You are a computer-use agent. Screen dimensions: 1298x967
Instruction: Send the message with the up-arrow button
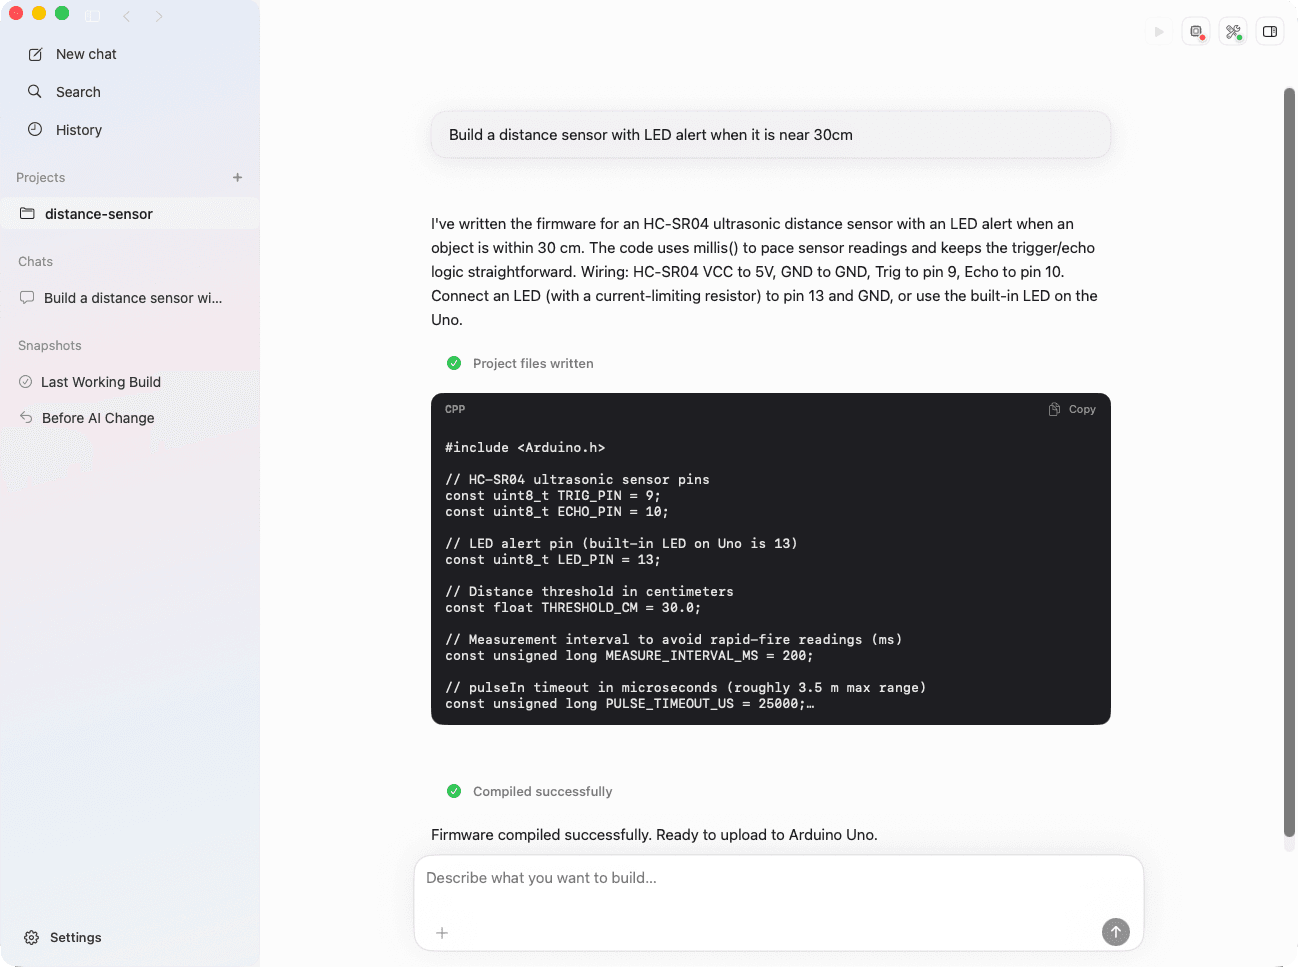(x=1116, y=932)
